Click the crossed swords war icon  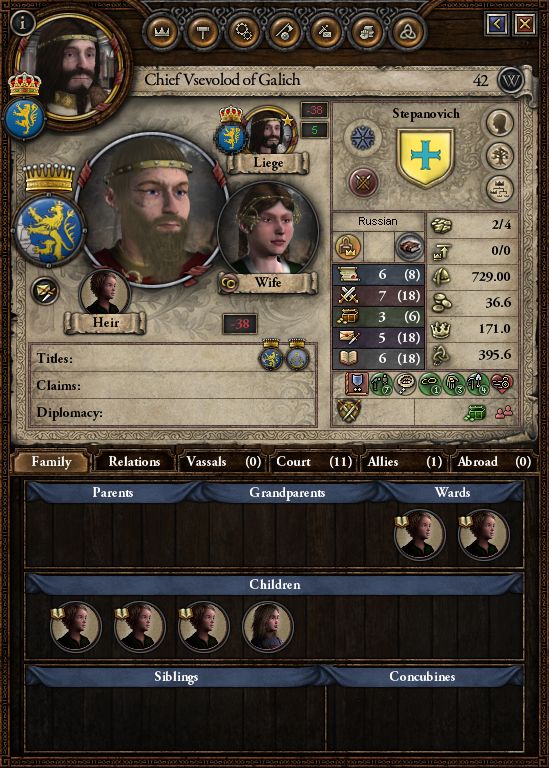(363, 183)
